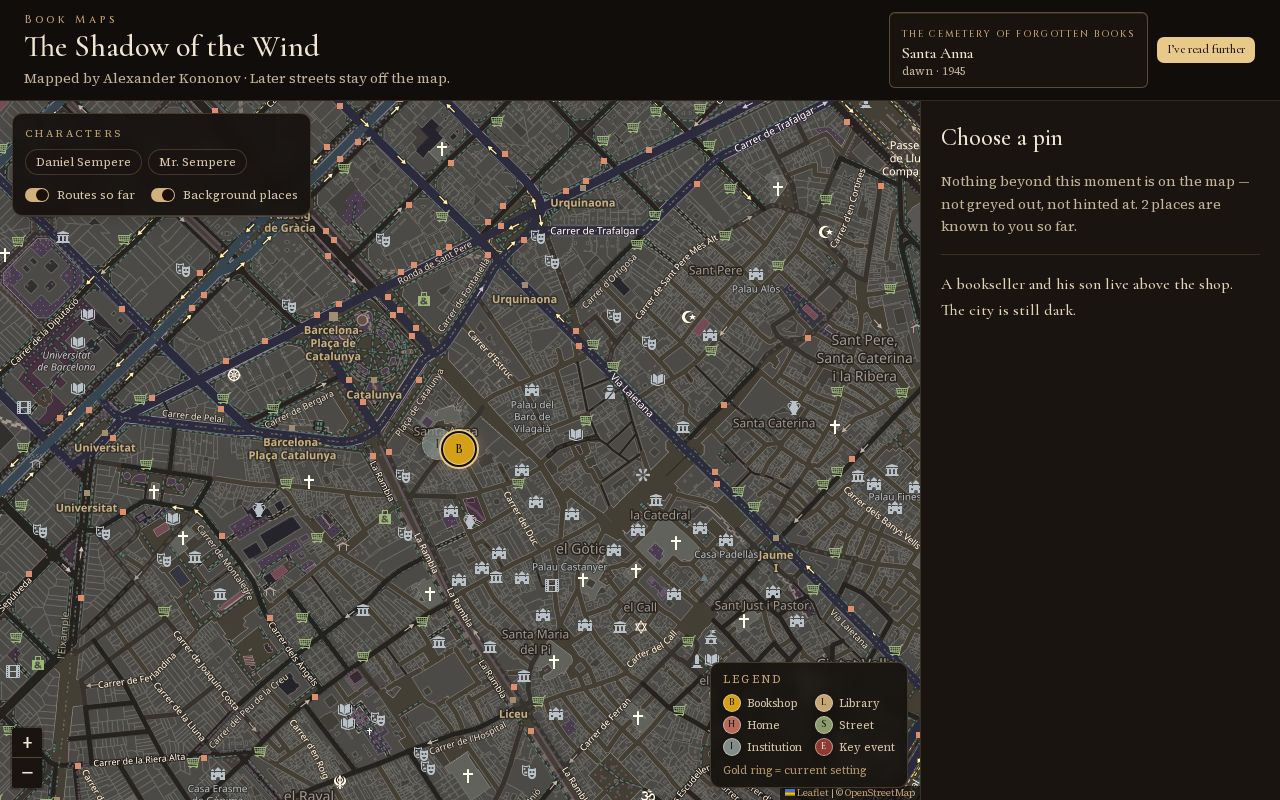Open the Cemetery of Forgotten Books chapter card
1280x800 pixels.
1018,50
